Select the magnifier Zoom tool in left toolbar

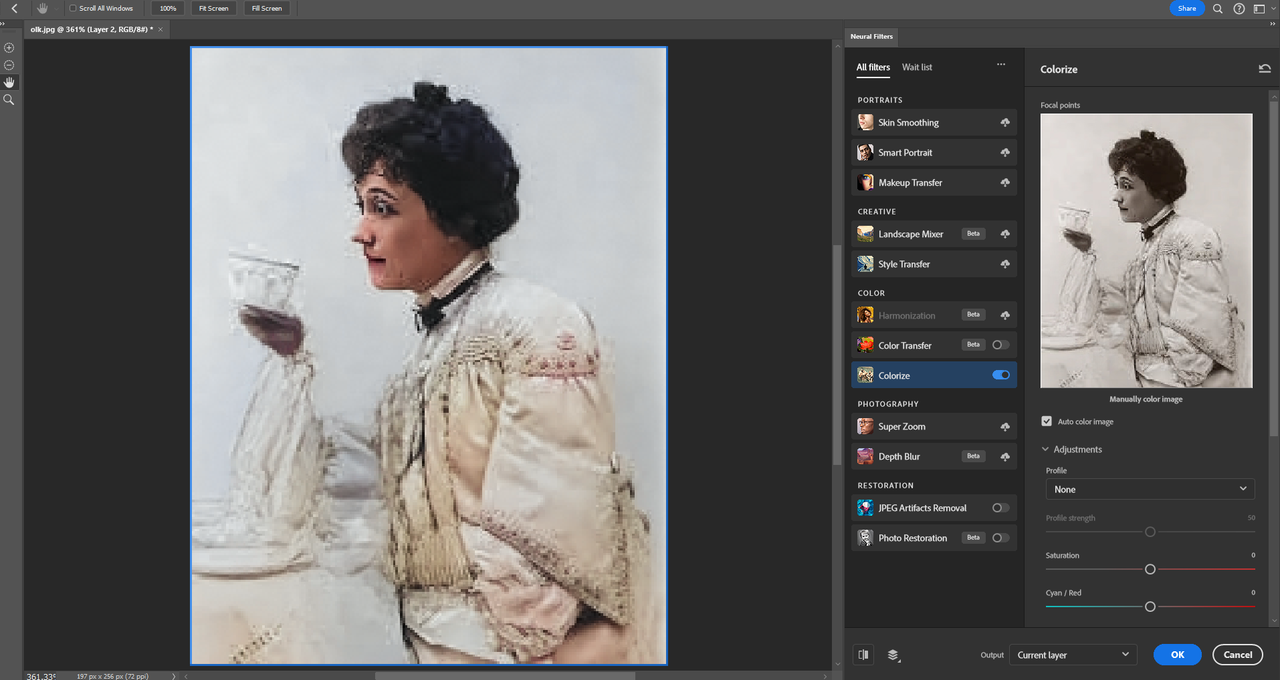[9, 100]
